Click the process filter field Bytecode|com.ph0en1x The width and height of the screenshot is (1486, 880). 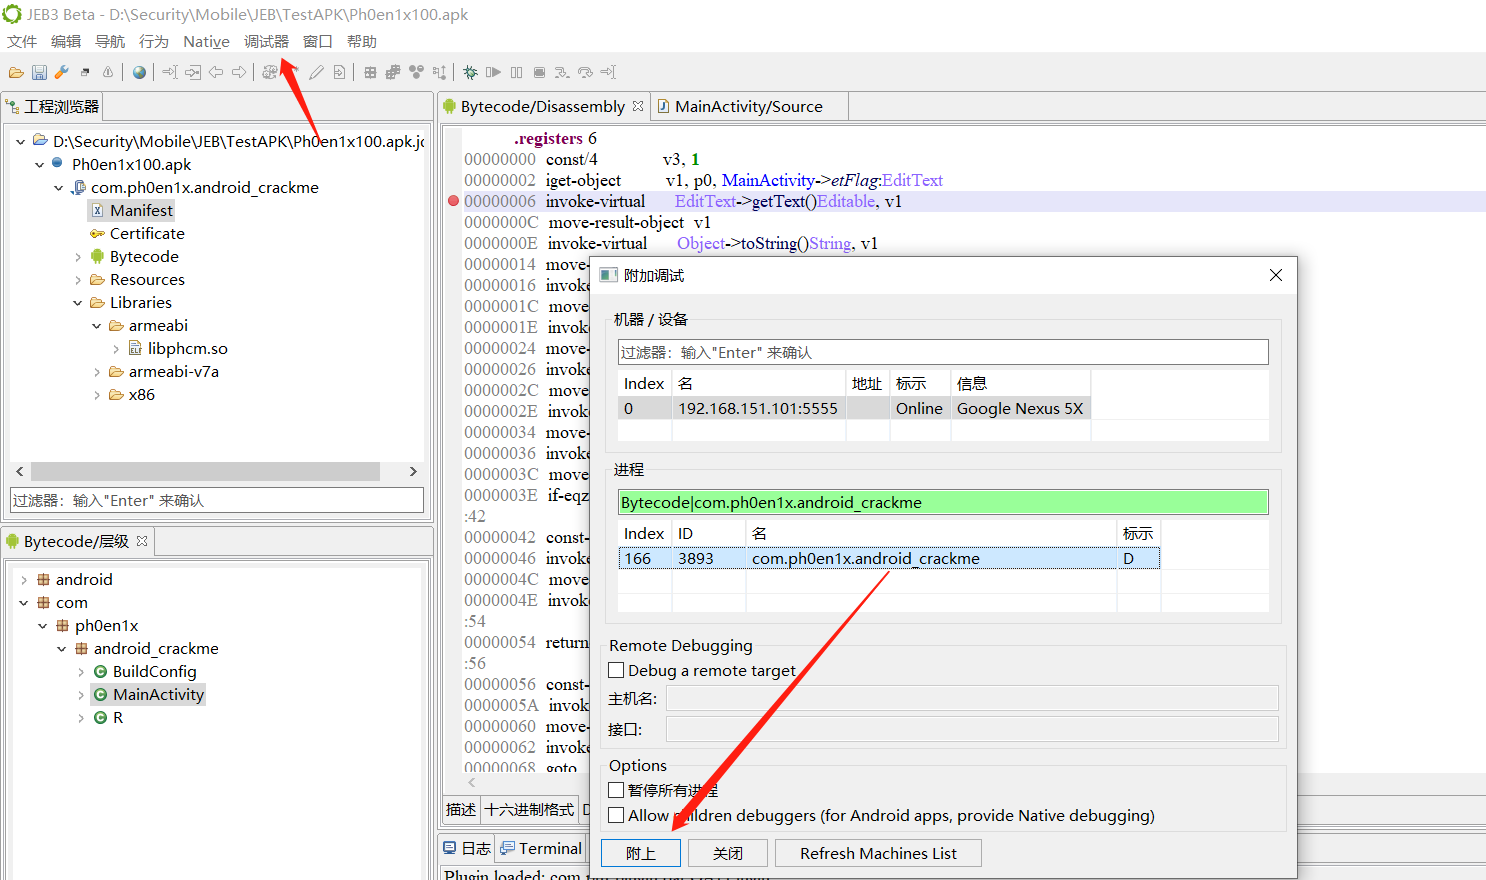[x=943, y=502]
